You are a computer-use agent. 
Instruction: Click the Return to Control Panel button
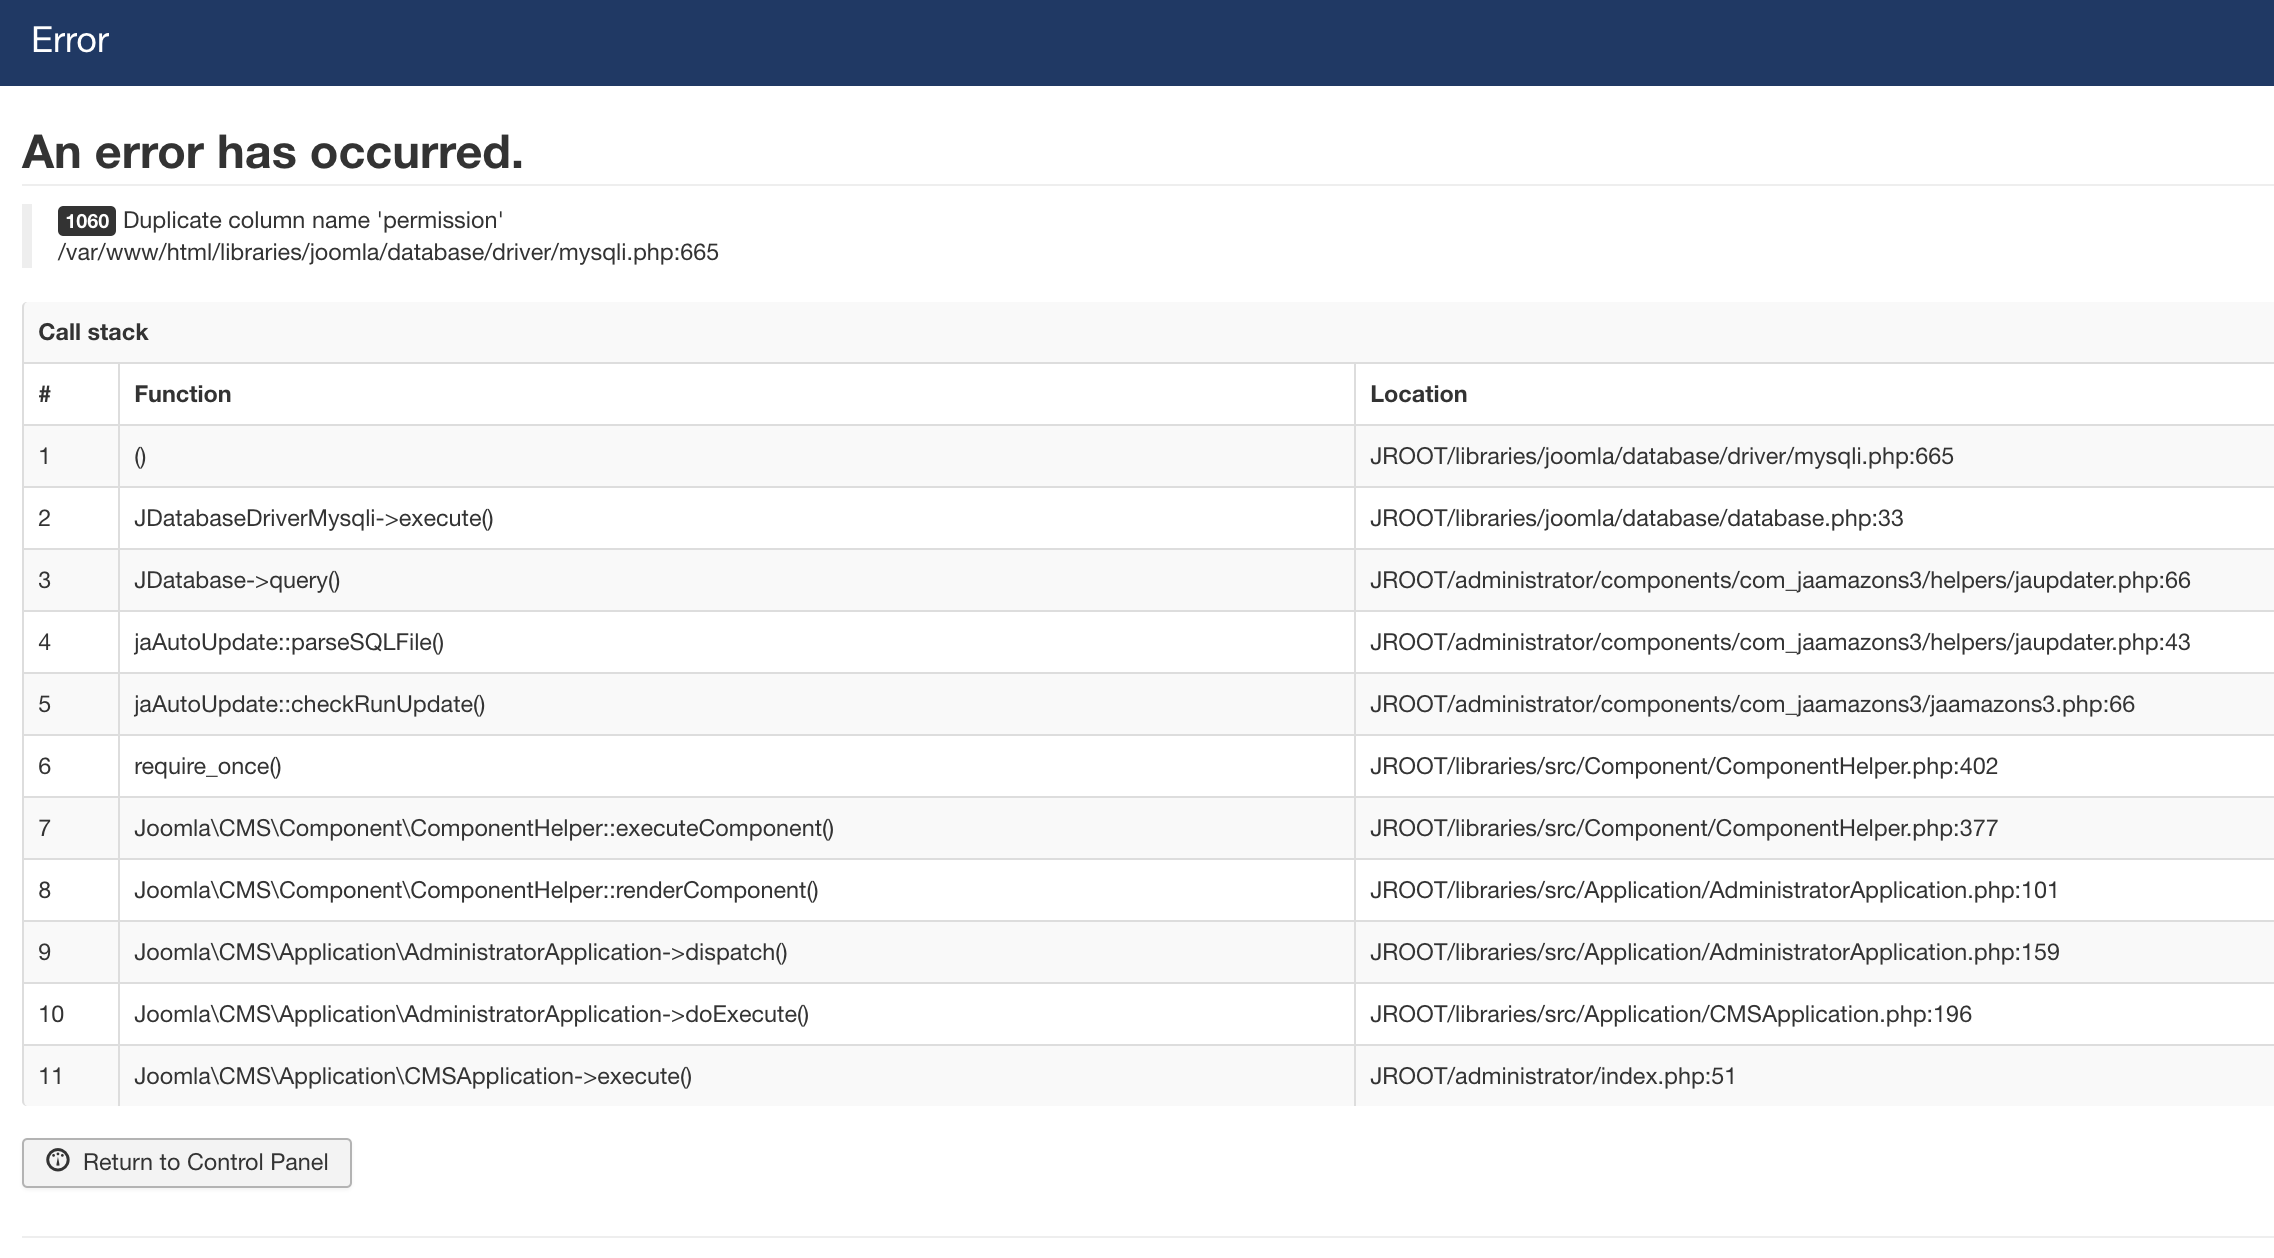[x=187, y=1162]
